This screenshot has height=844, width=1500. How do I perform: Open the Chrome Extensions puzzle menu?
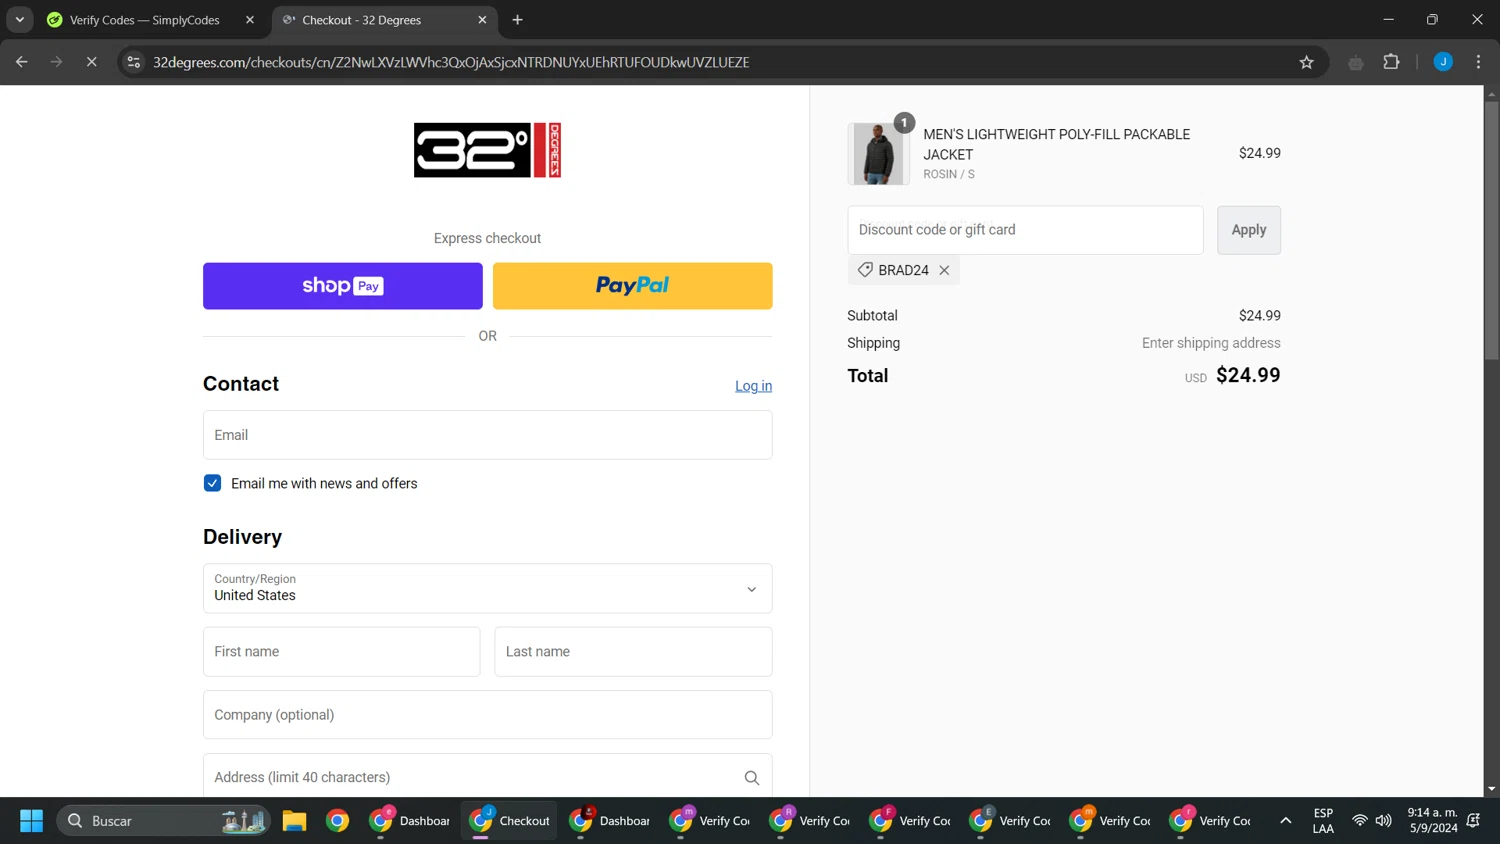(1391, 62)
